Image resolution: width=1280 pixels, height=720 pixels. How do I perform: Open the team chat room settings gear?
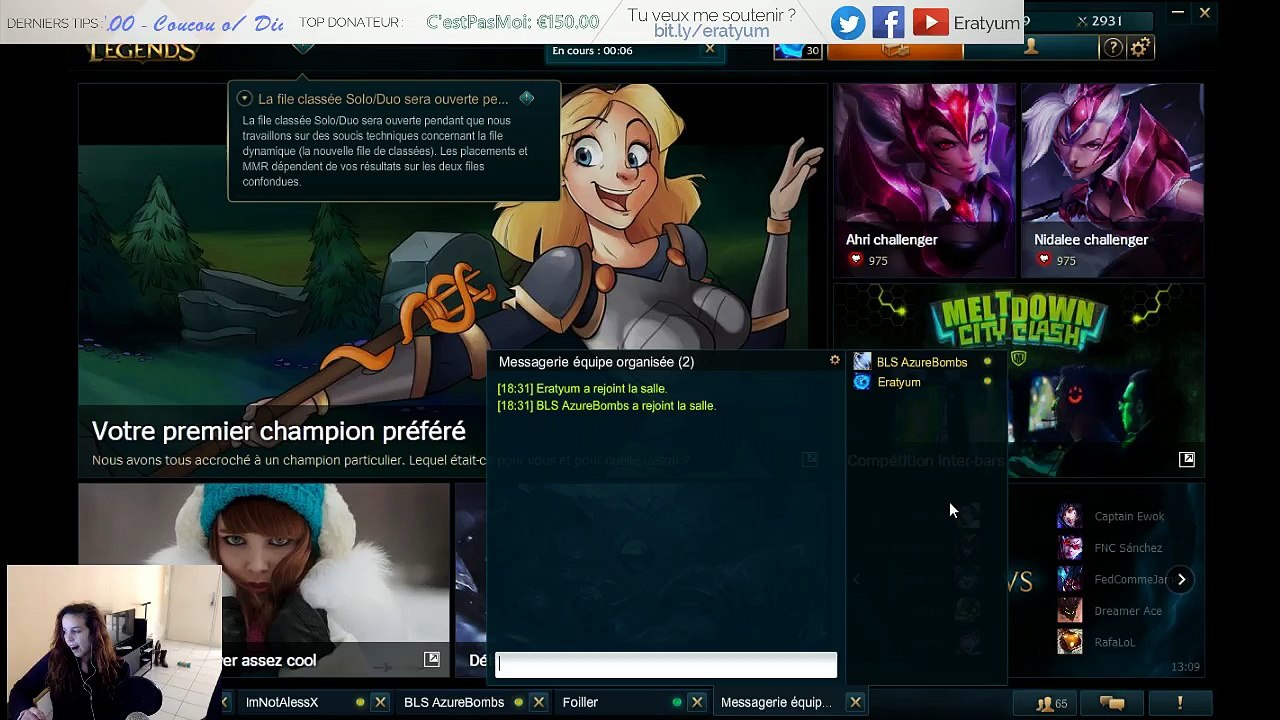[835, 360]
